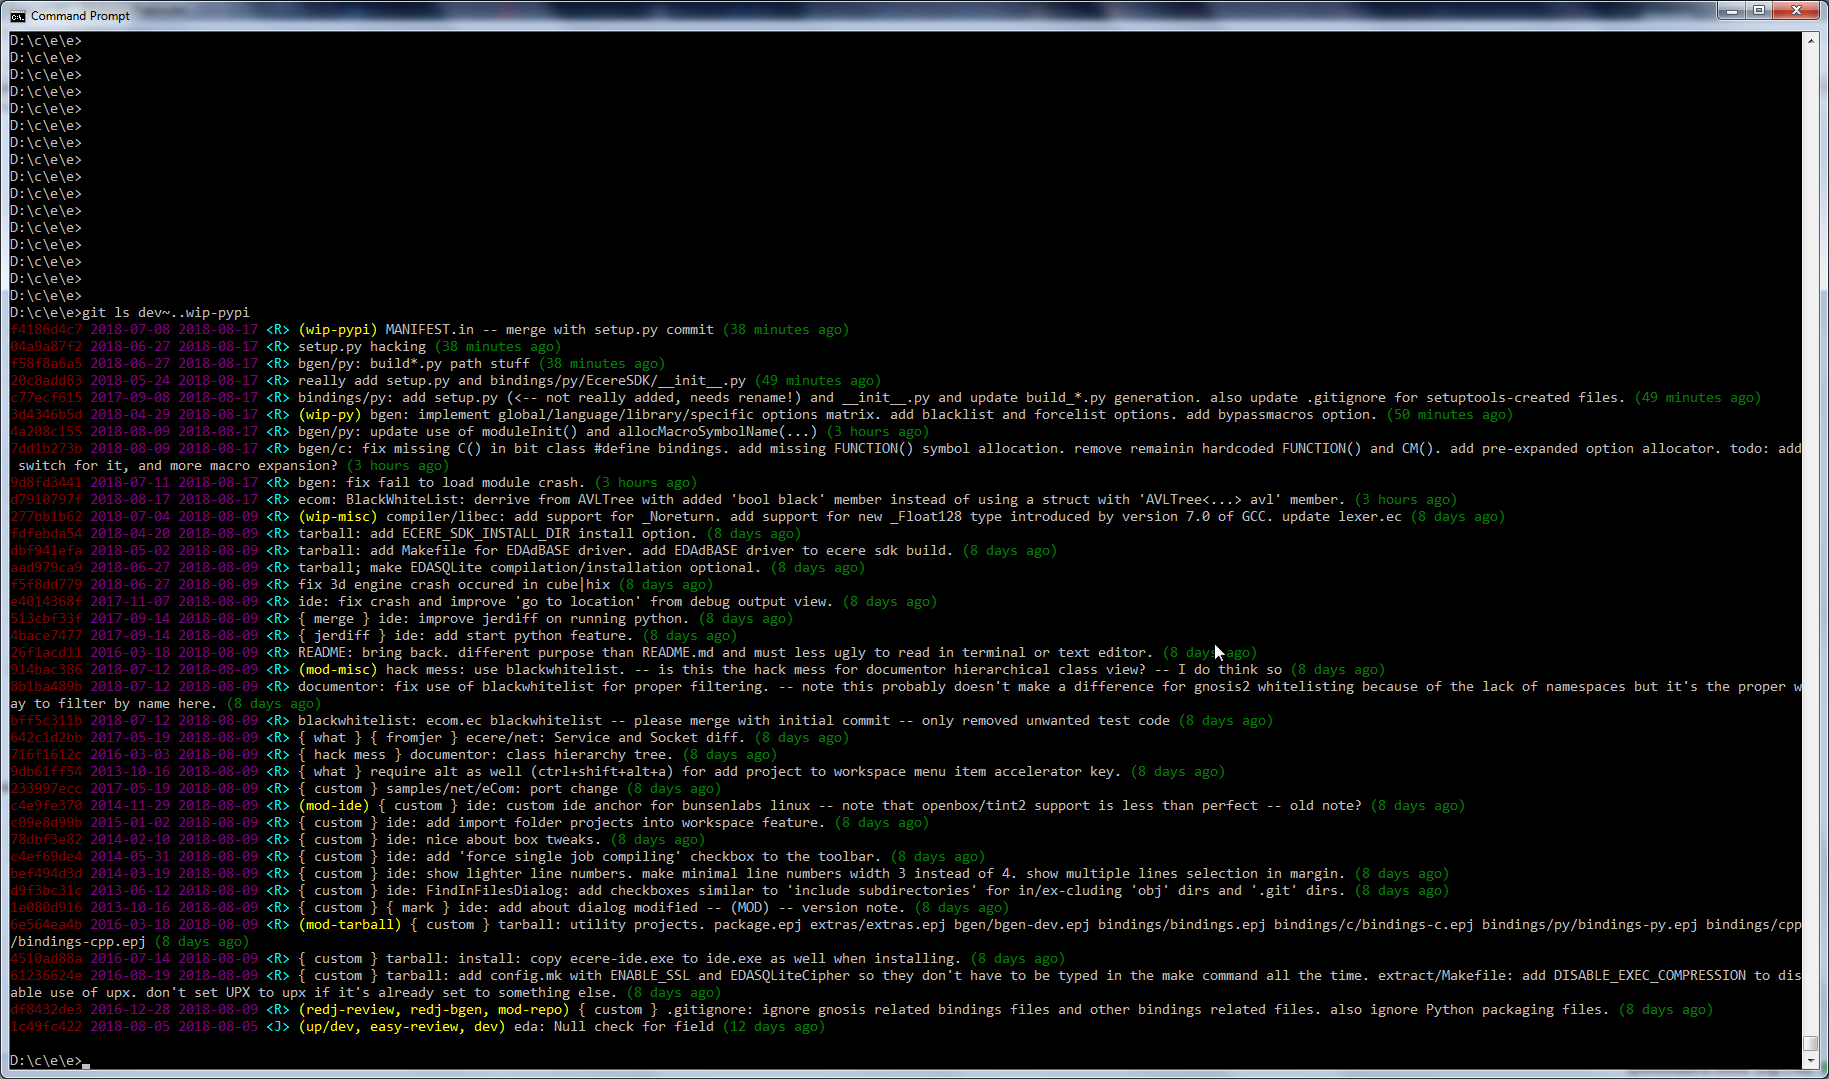Click the "<J>" author marker
This screenshot has width=1829, height=1079.
(x=278, y=1026)
